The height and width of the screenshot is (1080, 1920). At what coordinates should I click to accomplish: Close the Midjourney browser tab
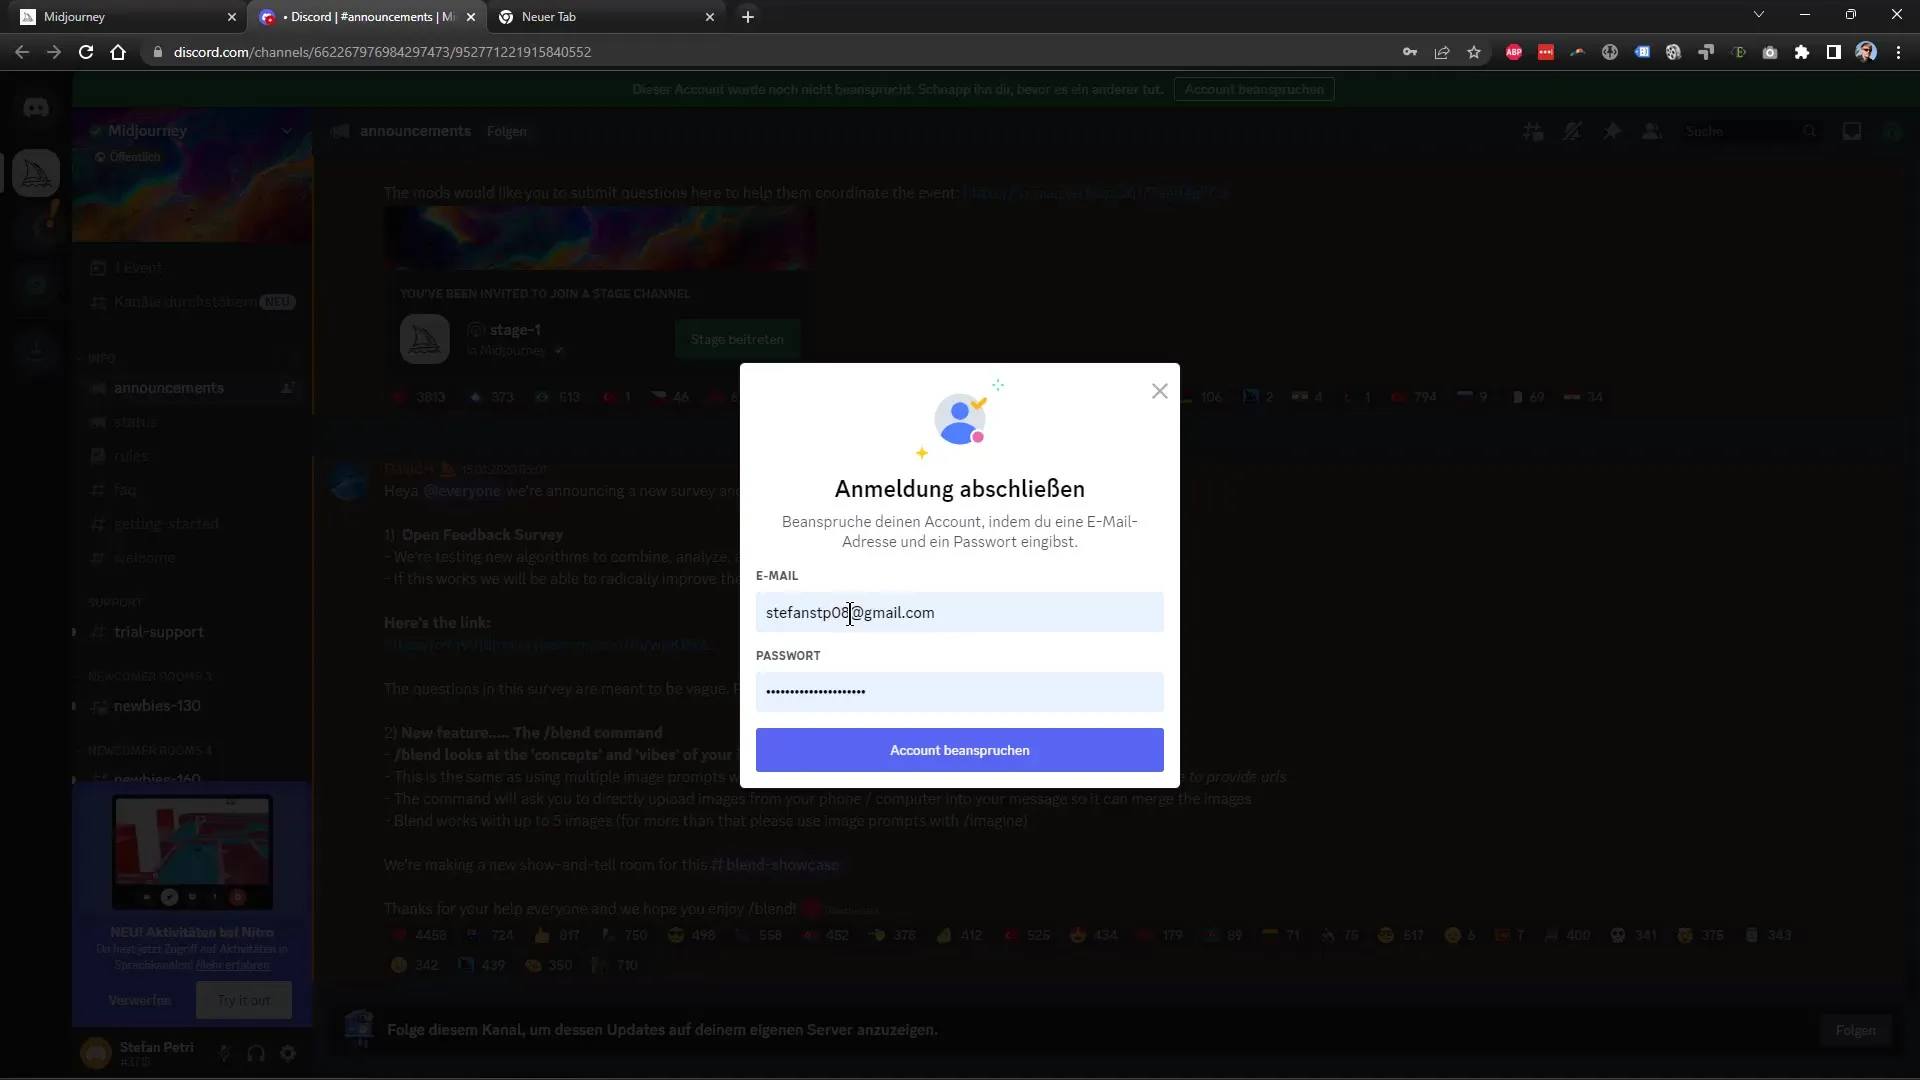[232, 17]
